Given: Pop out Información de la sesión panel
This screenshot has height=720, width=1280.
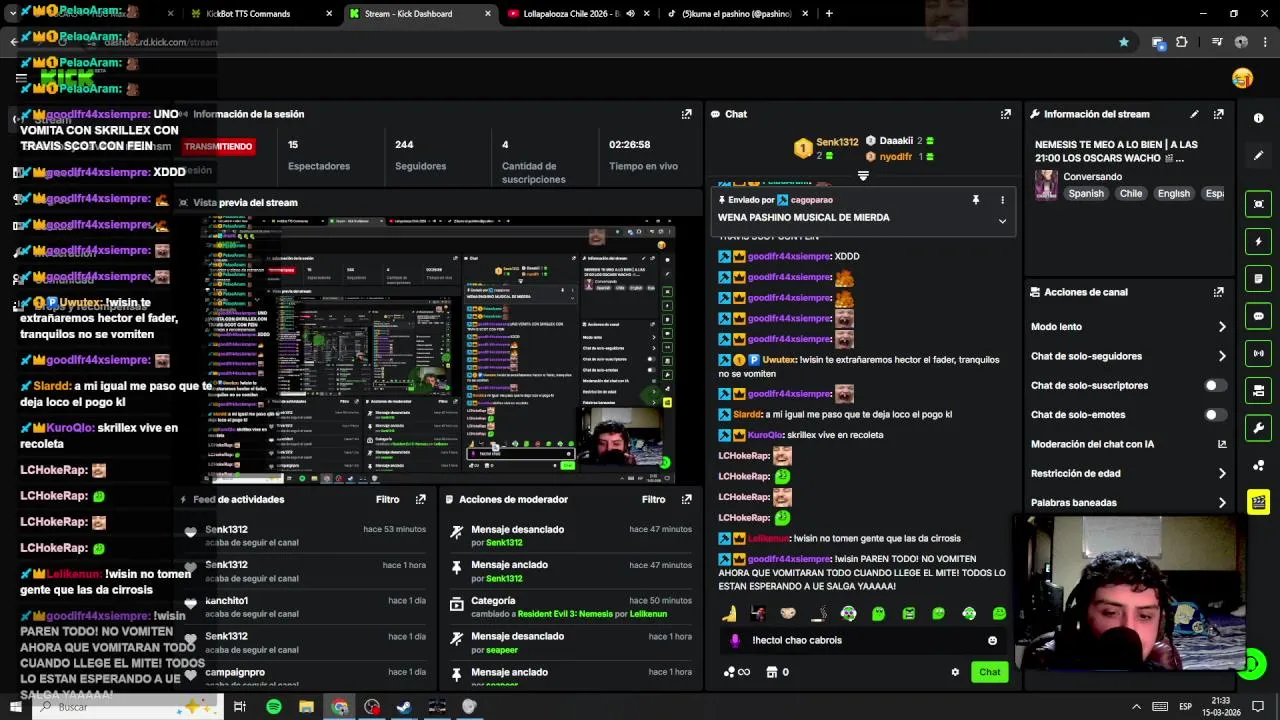Looking at the screenshot, I should click(686, 114).
